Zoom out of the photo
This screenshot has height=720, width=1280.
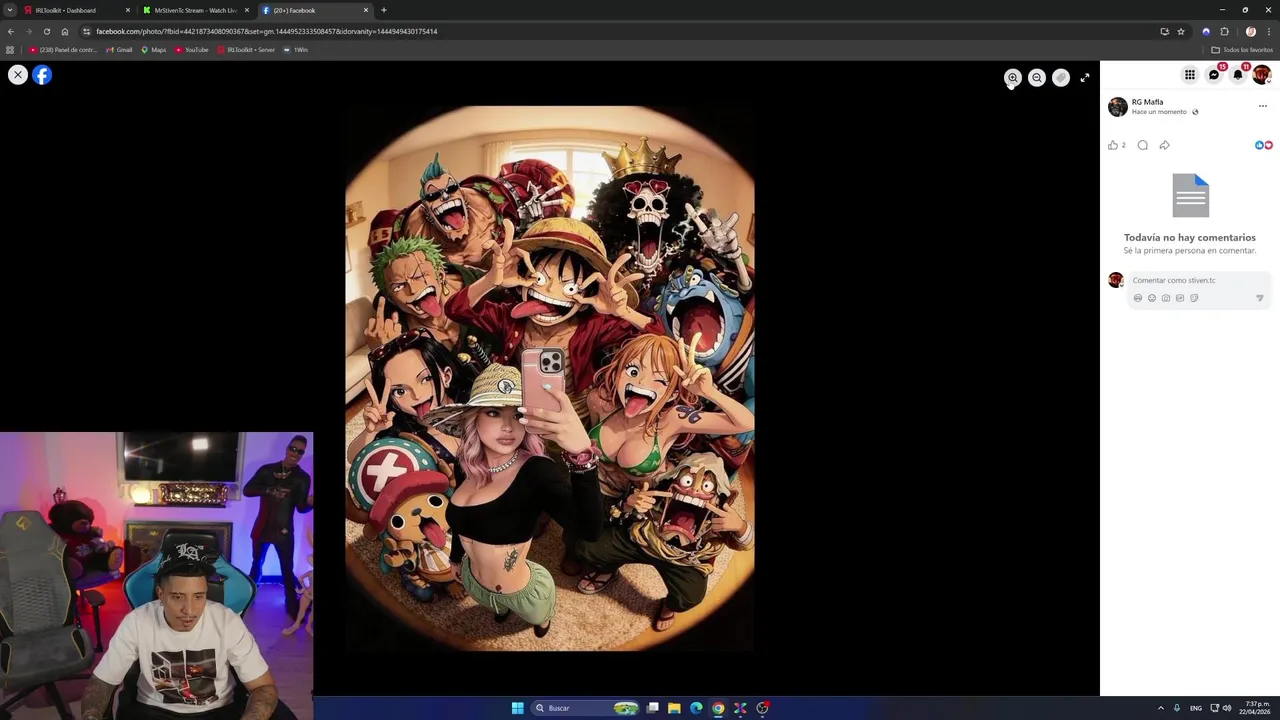[x=1037, y=77]
